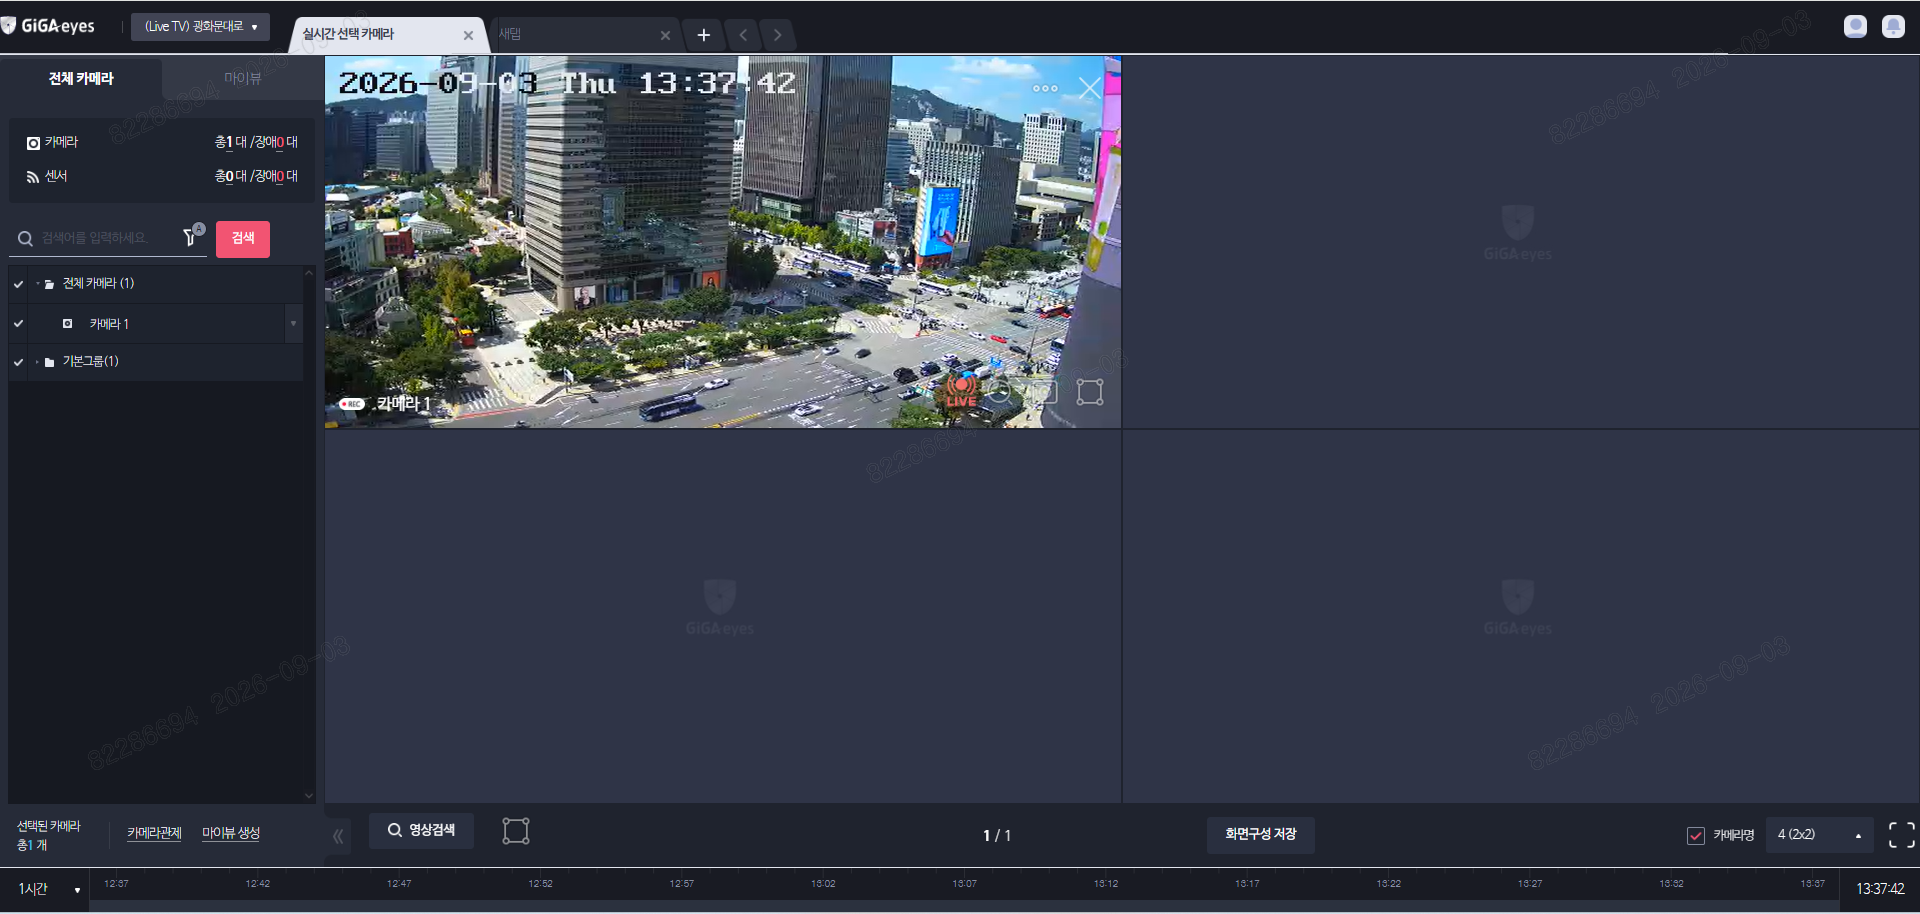Open the first user profile icon
This screenshot has height=914, width=1920.
(x=1855, y=26)
